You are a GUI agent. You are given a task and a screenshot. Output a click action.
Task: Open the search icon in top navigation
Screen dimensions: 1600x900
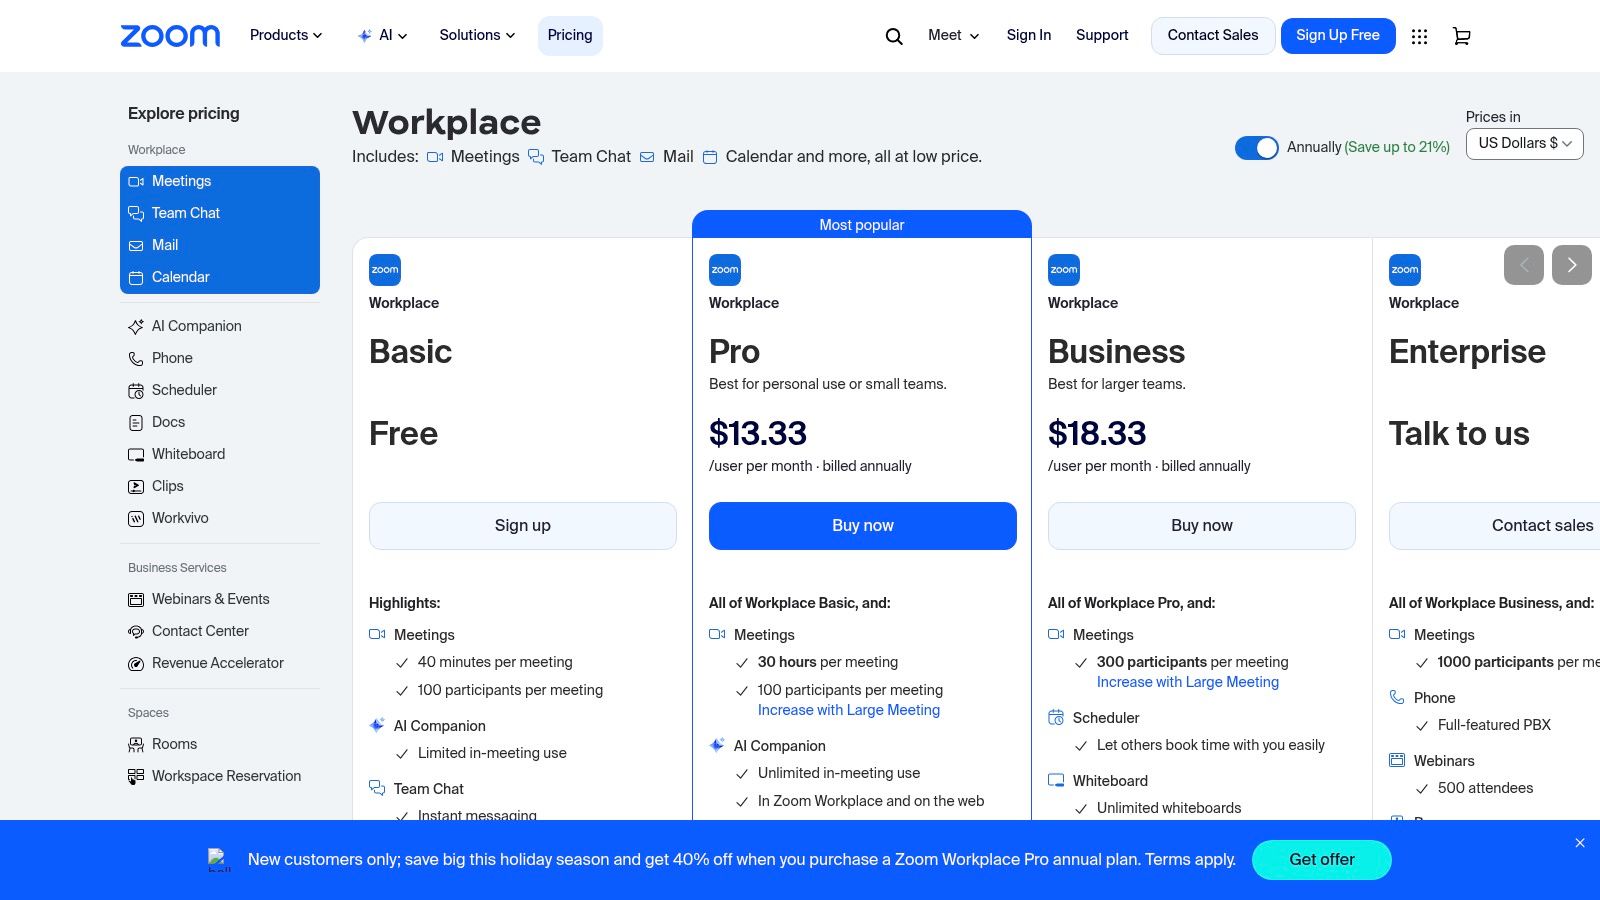[x=892, y=35]
